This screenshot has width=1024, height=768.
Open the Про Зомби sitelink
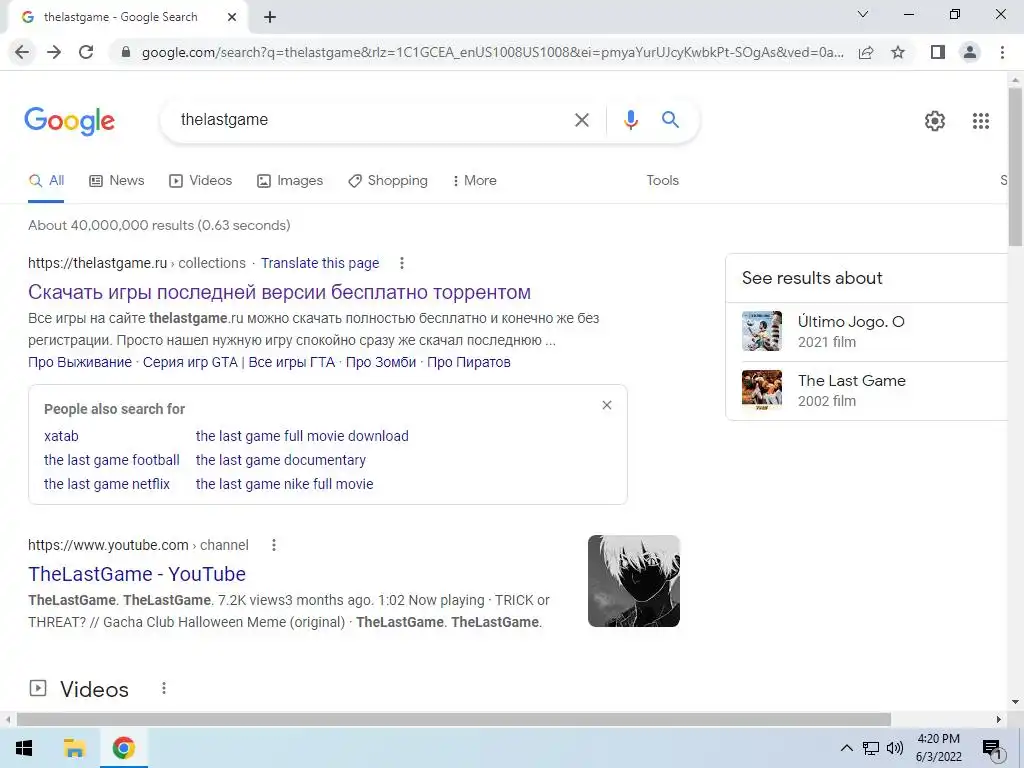pos(381,362)
